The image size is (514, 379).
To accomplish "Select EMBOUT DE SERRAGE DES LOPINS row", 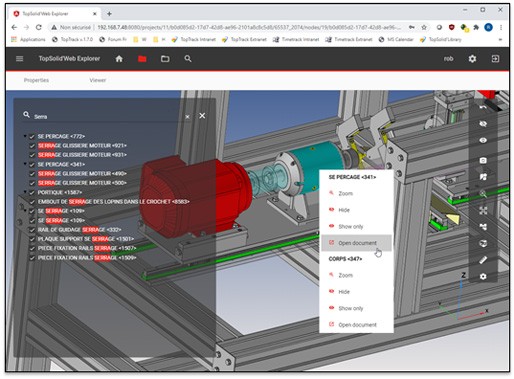I will tap(113, 202).
